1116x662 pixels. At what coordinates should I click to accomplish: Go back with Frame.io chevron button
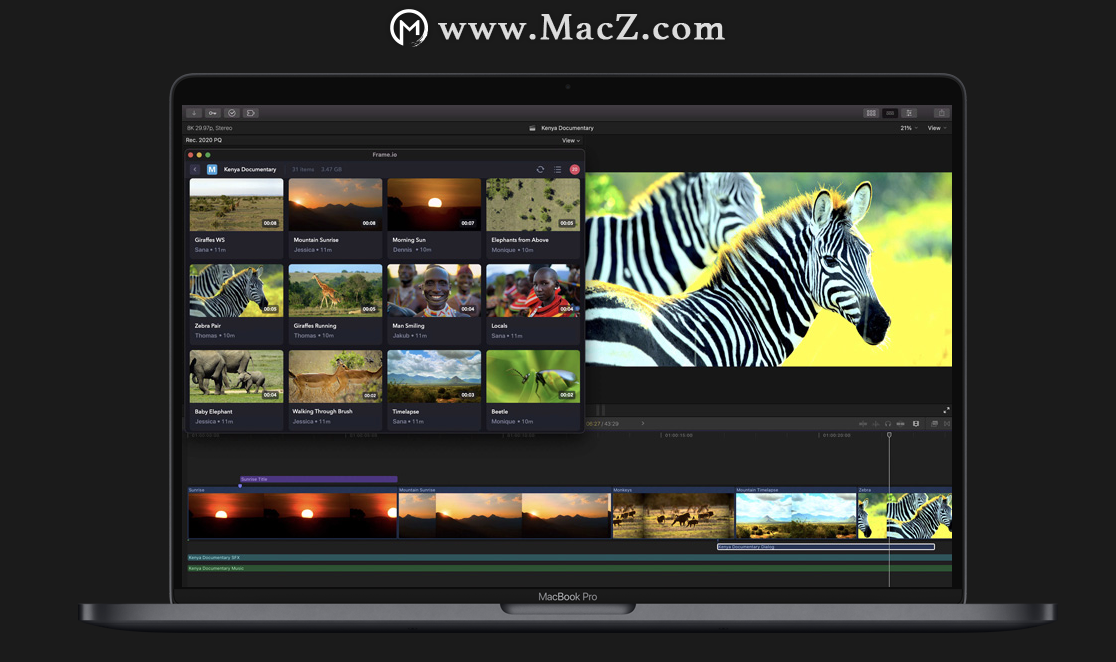195,169
